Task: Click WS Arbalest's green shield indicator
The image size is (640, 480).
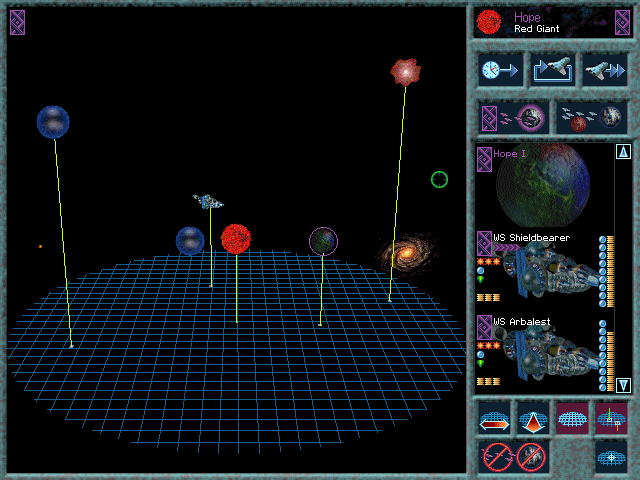Action: pyautogui.click(x=480, y=363)
